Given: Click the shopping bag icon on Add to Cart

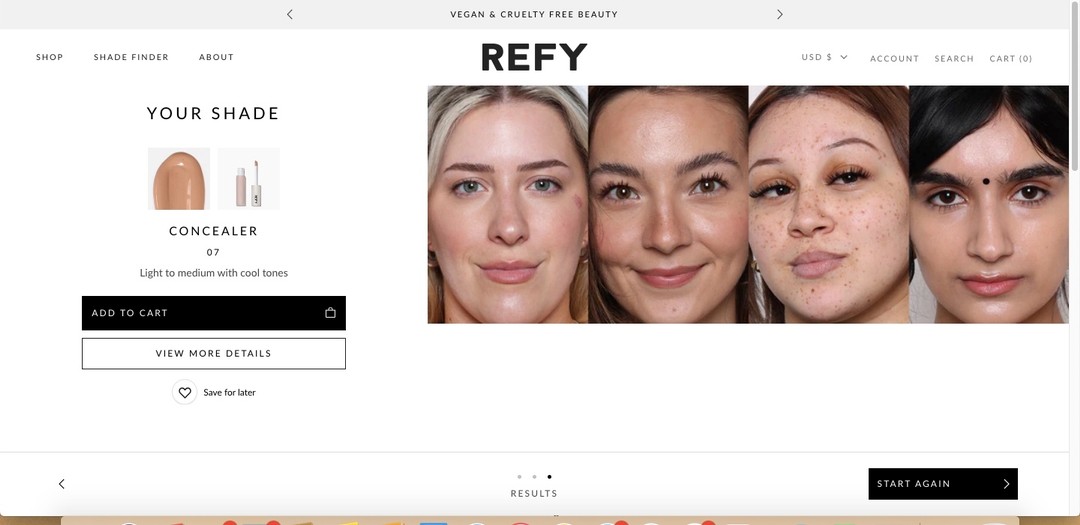Looking at the screenshot, I should pos(331,313).
